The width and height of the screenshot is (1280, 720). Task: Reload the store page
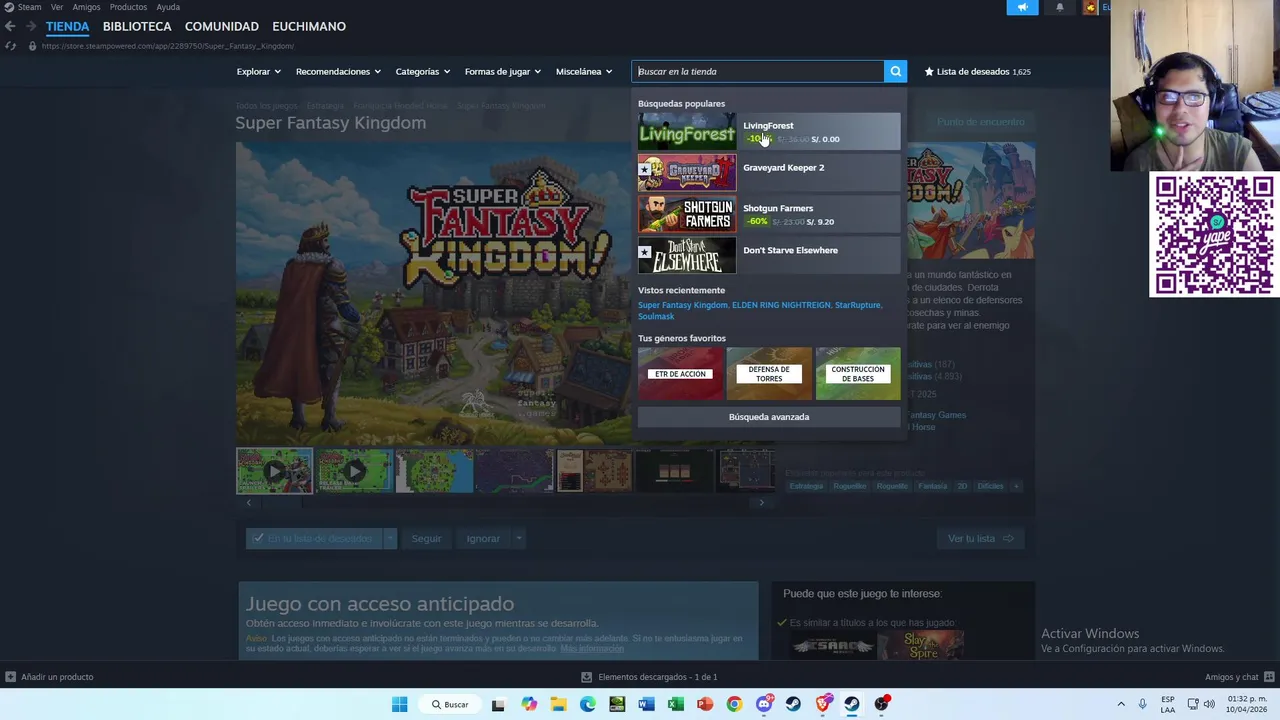click(10, 46)
